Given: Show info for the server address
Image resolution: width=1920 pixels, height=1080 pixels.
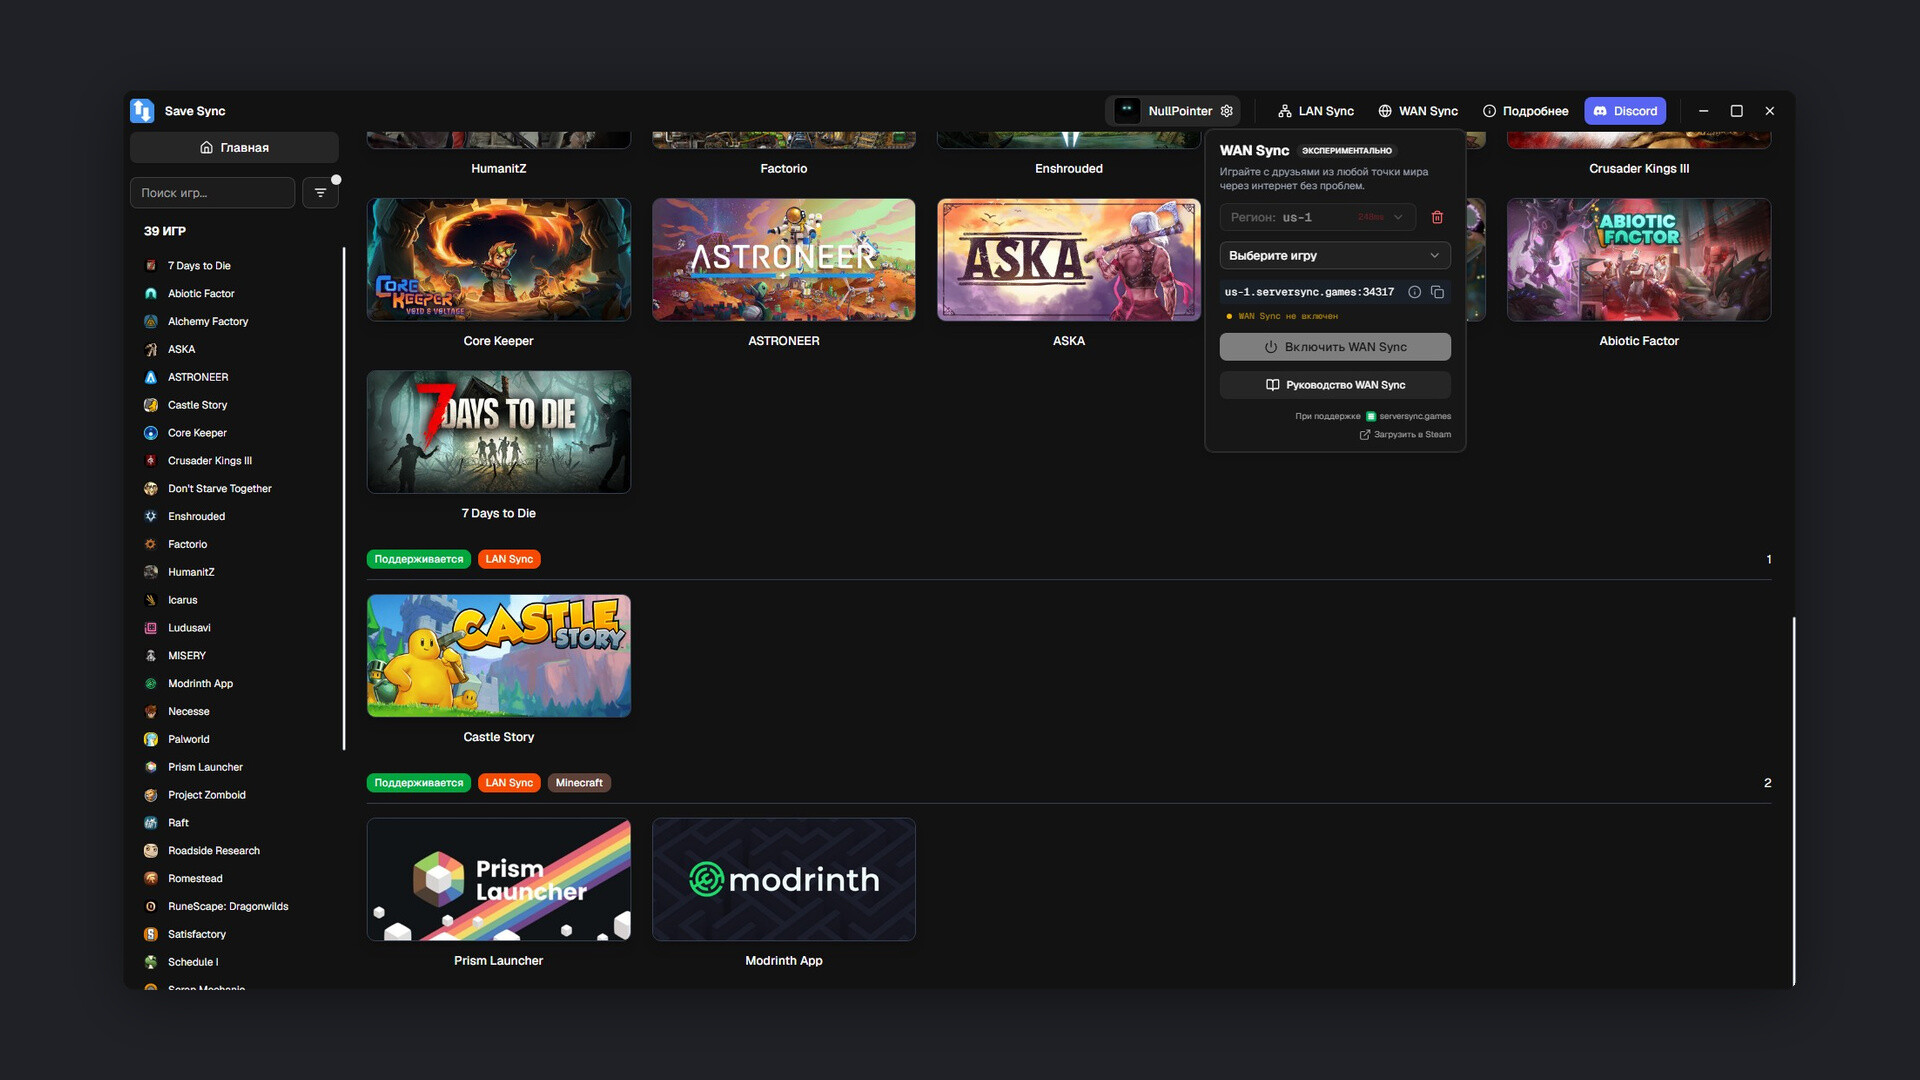Looking at the screenshot, I should 1414,292.
